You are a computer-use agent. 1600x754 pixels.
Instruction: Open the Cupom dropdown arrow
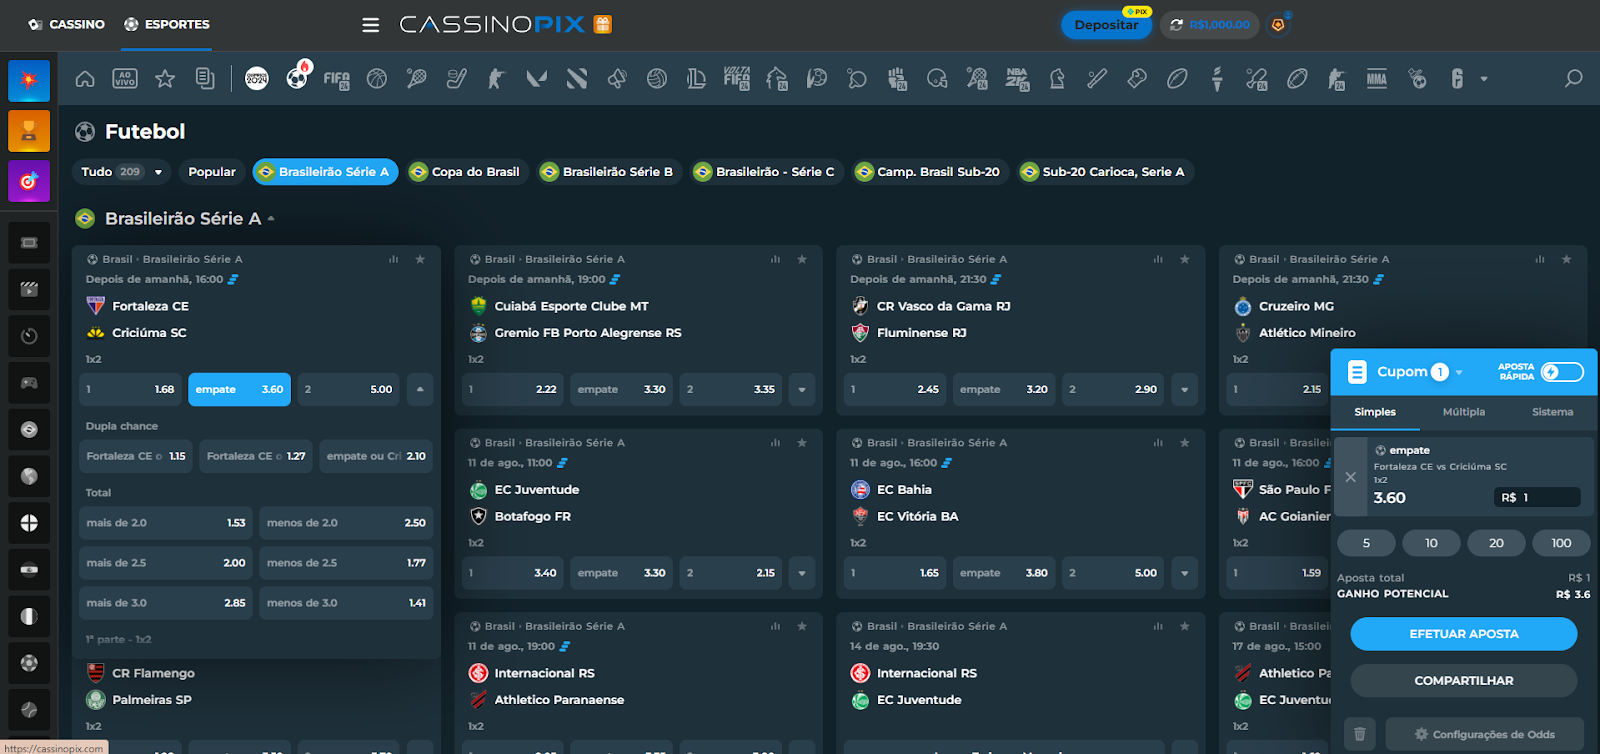1459,372
